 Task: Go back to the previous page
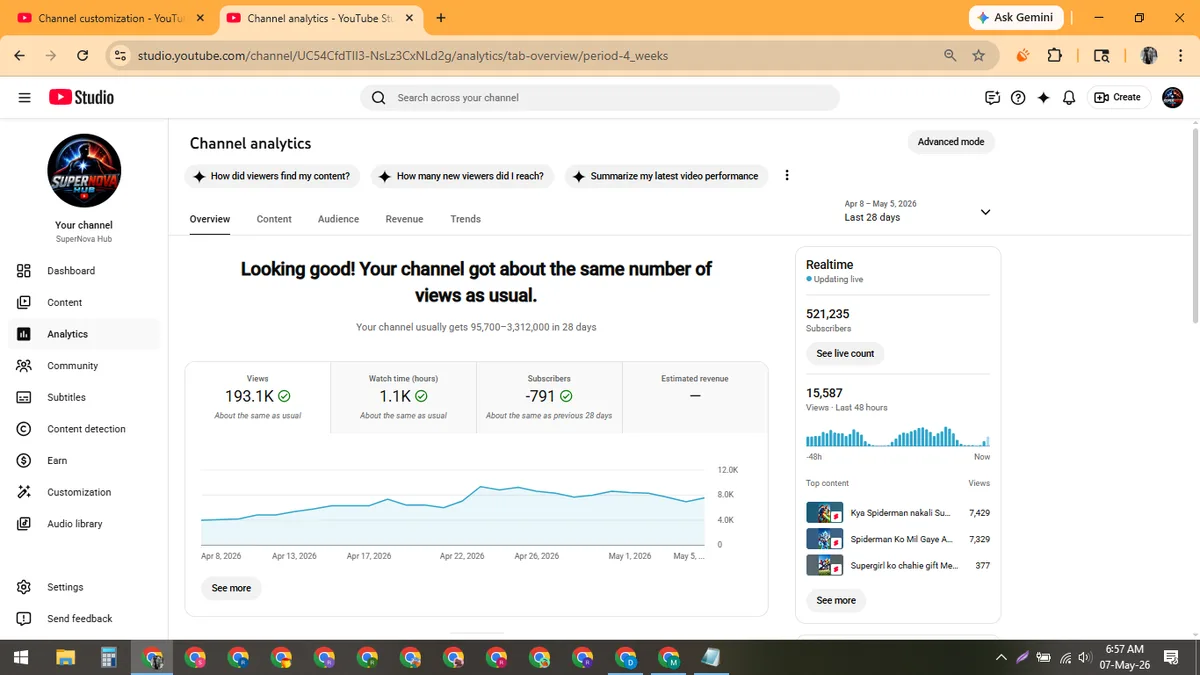pos(20,55)
